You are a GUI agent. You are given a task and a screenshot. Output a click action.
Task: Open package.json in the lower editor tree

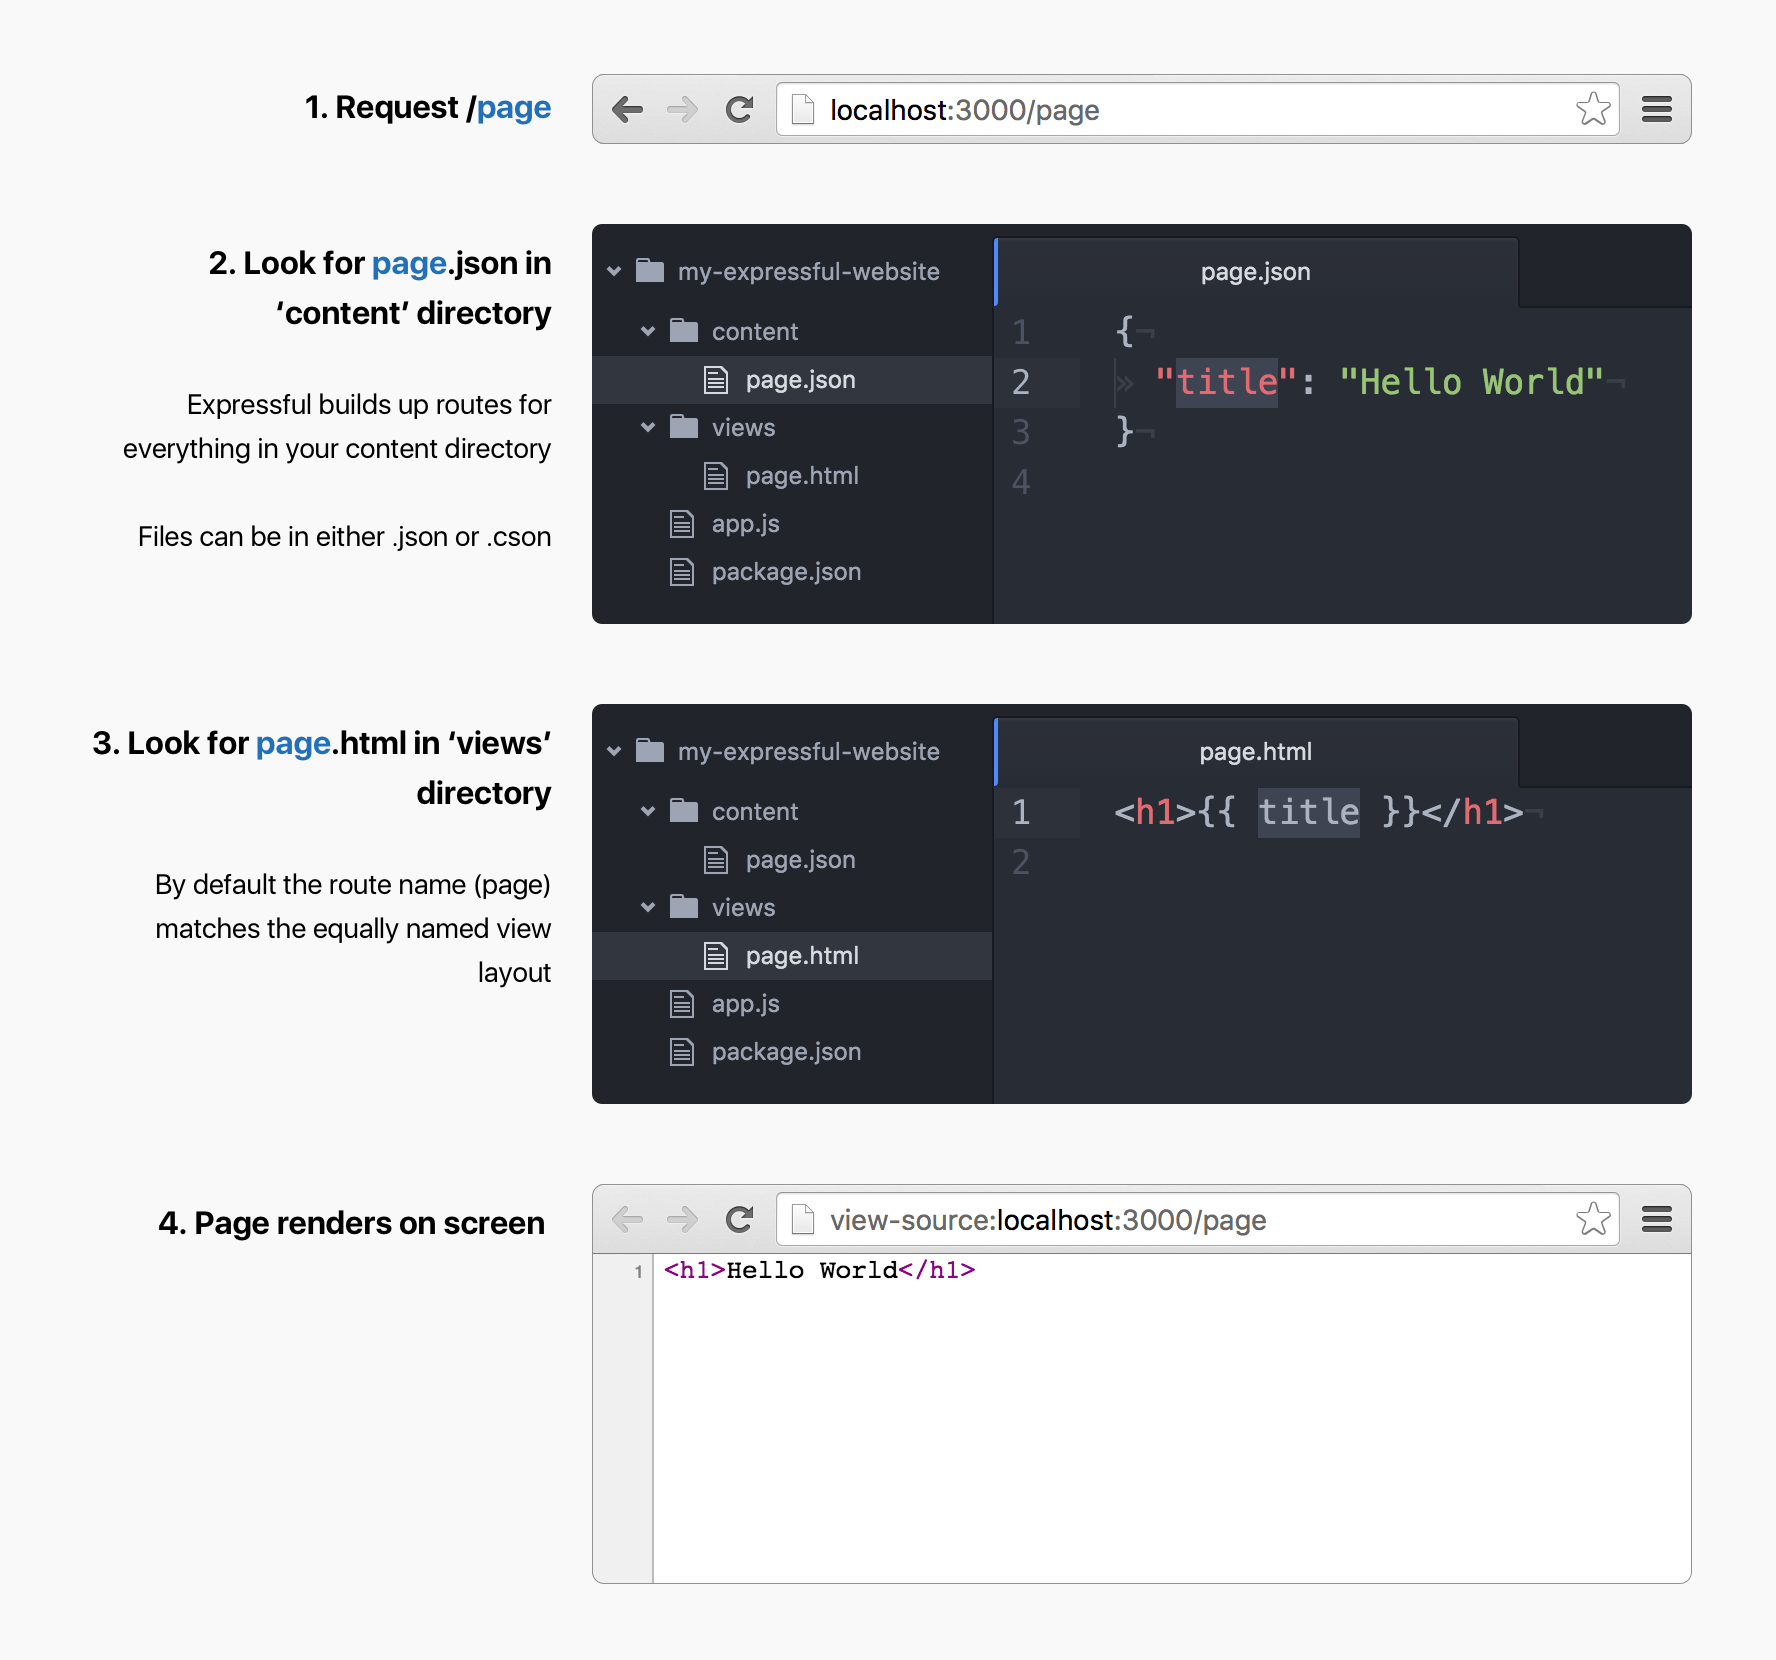(792, 1052)
